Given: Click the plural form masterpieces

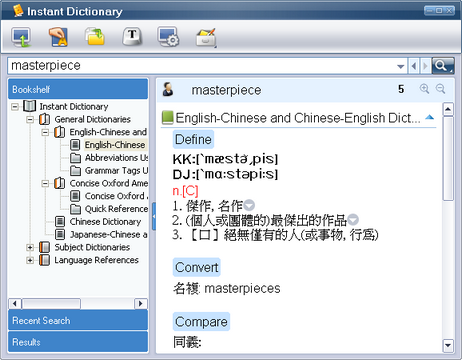Looking at the screenshot, I should 242,288.
